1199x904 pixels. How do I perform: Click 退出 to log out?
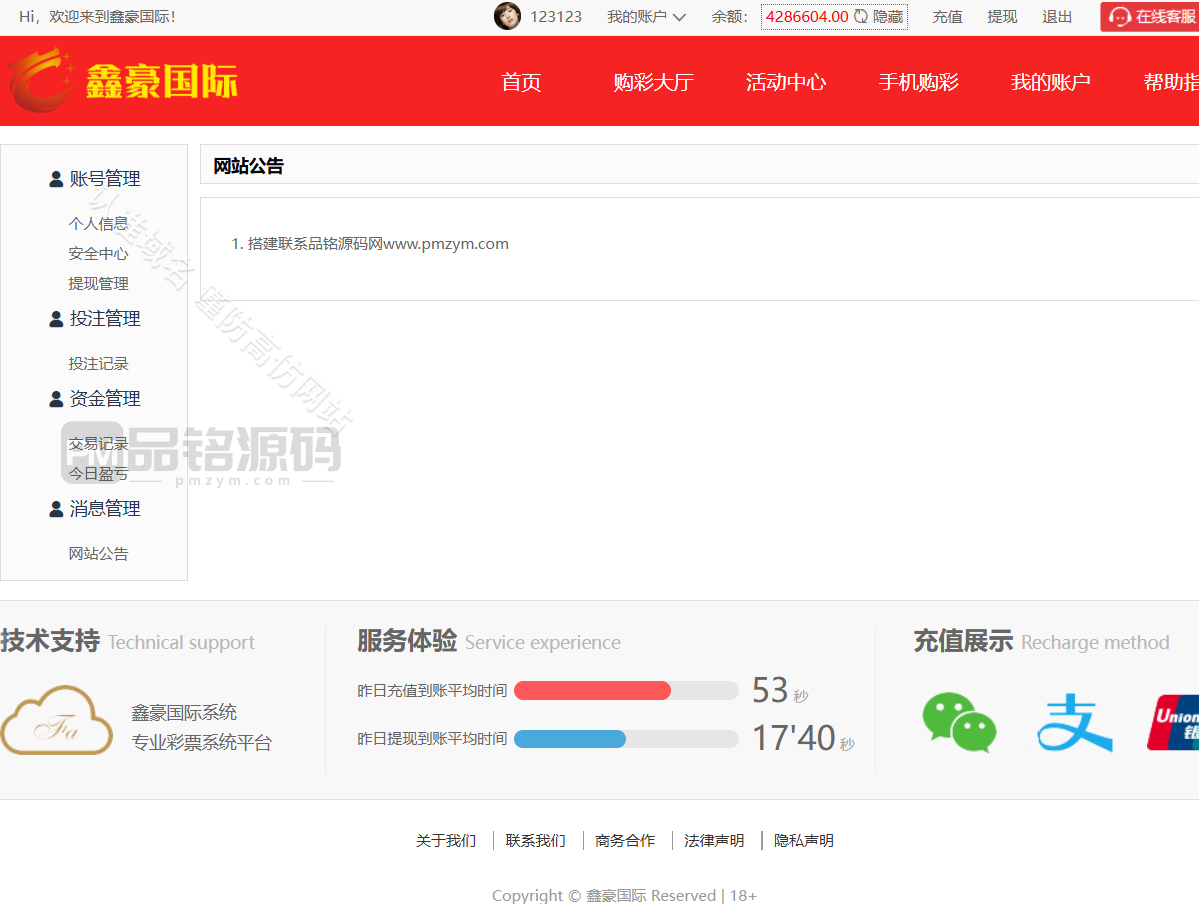tap(1057, 17)
